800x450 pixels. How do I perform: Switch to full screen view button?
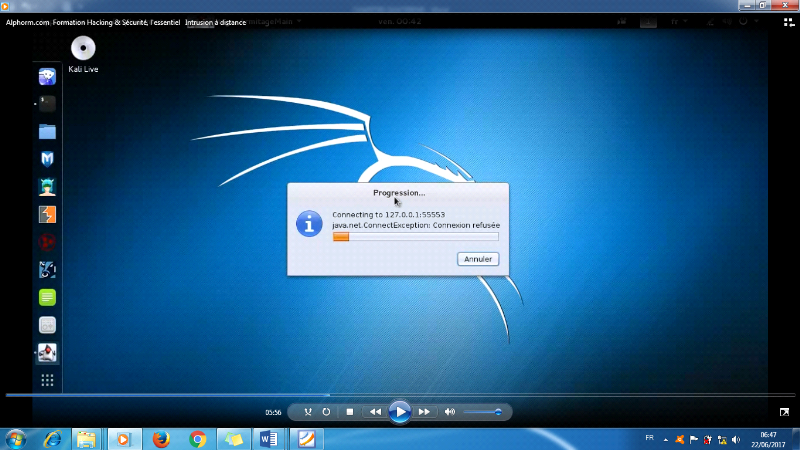[784, 412]
